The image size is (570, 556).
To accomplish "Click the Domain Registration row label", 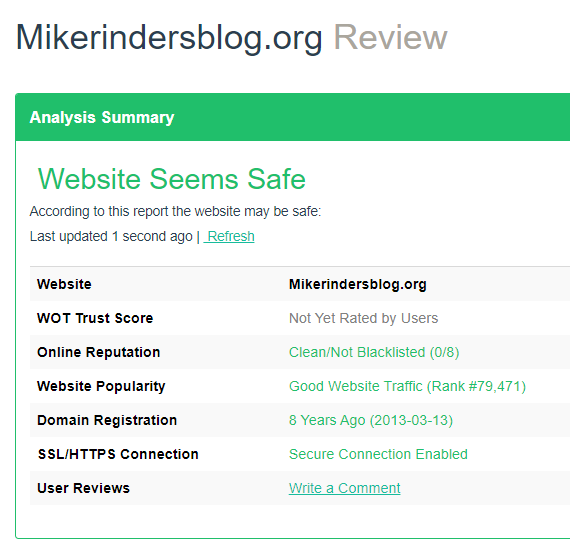I will pos(107,420).
